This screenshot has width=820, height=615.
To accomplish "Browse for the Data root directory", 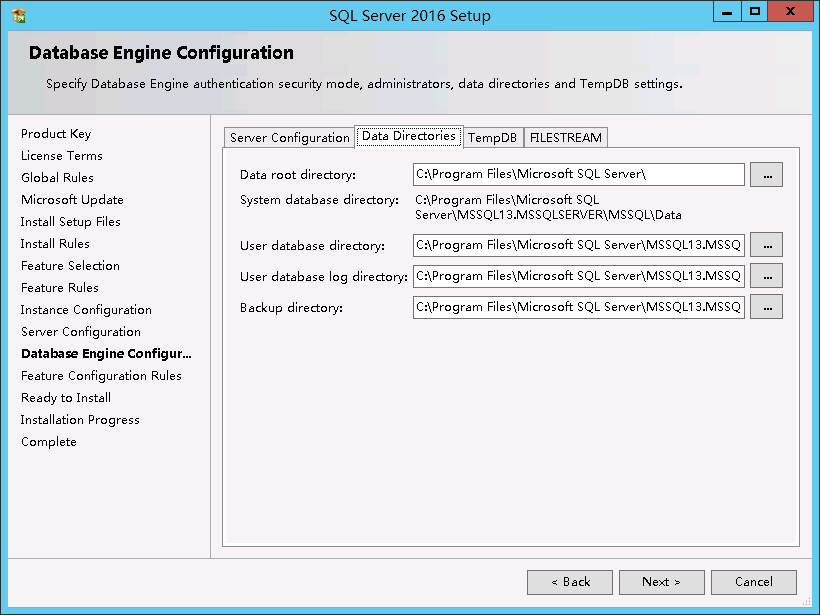I will tap(766, 175).
